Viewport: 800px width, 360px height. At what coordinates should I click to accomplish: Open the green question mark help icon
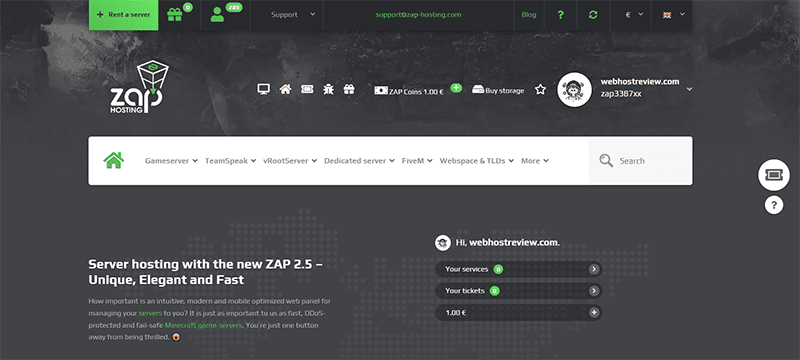click(561, 15)
